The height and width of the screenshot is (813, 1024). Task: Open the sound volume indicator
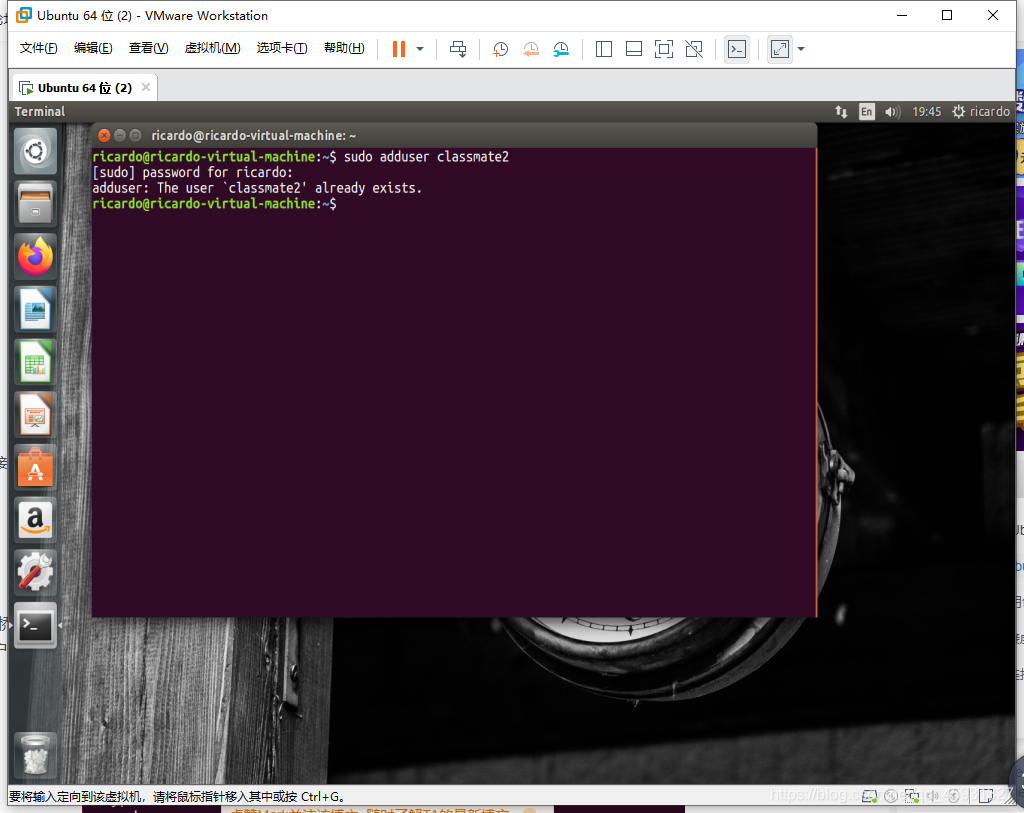tap(892, 112)
